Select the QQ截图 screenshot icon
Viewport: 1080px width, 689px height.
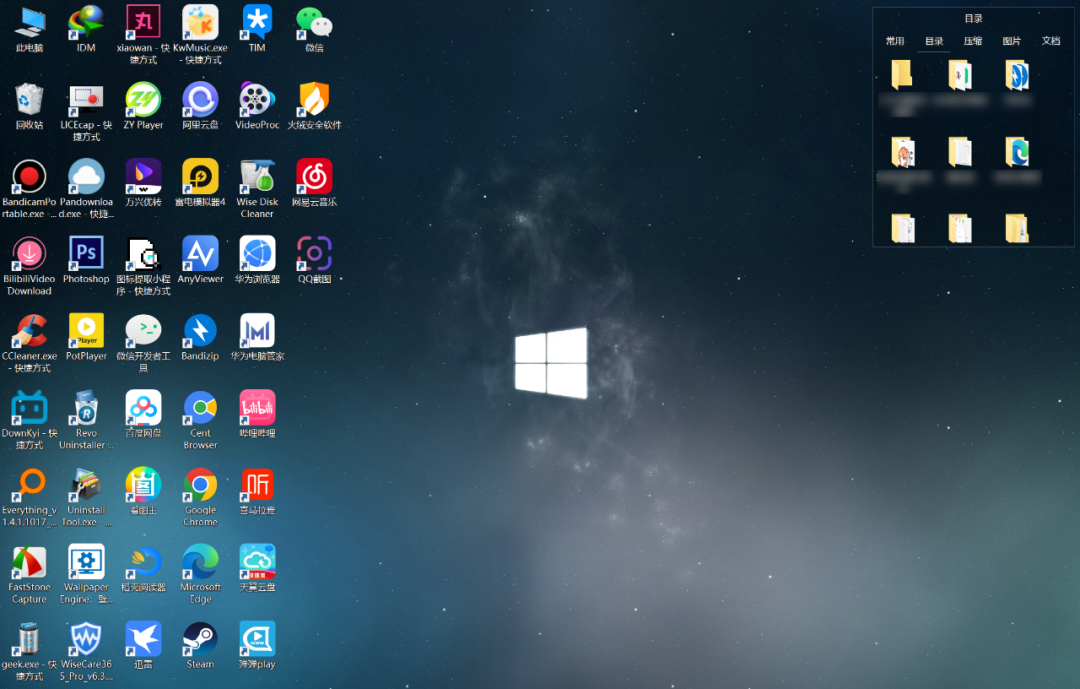[x=314, y=255]
